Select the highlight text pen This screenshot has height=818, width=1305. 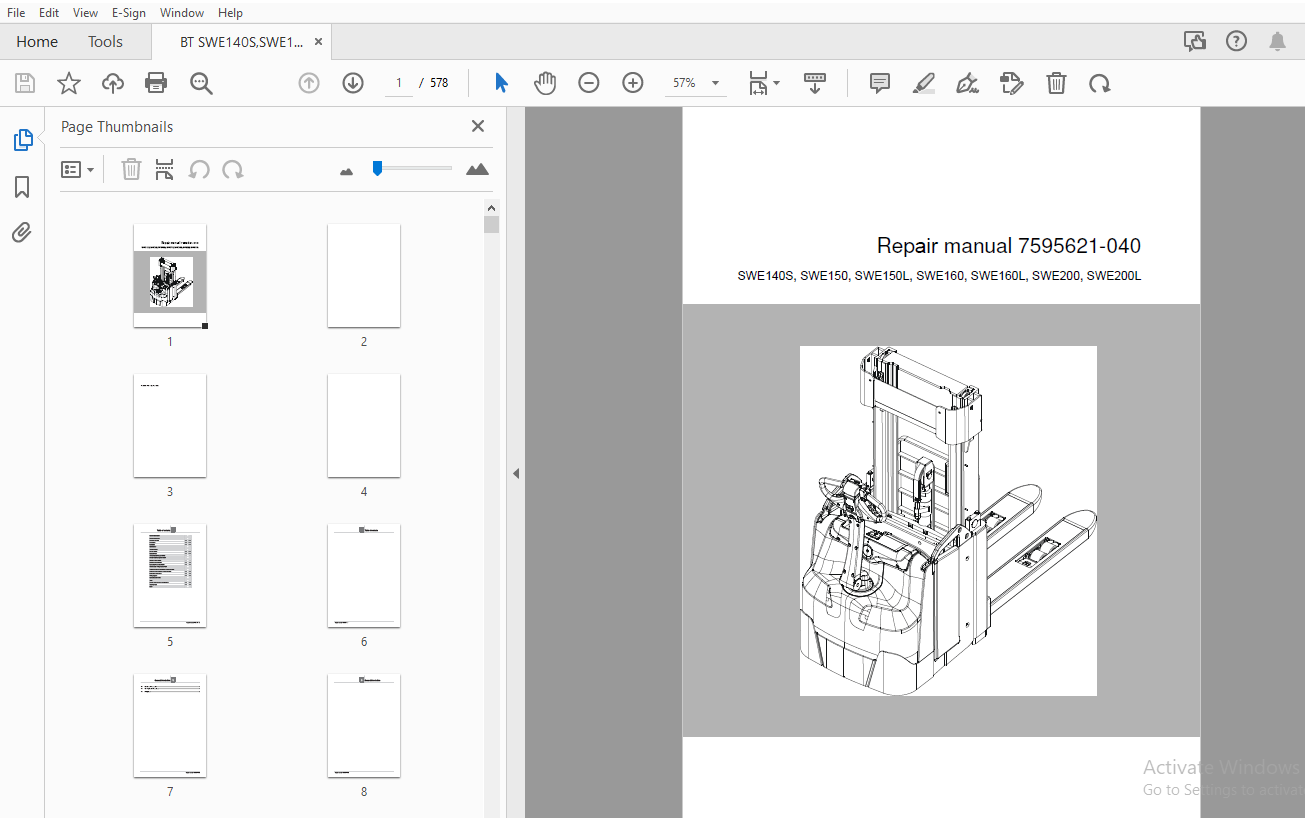924,83
